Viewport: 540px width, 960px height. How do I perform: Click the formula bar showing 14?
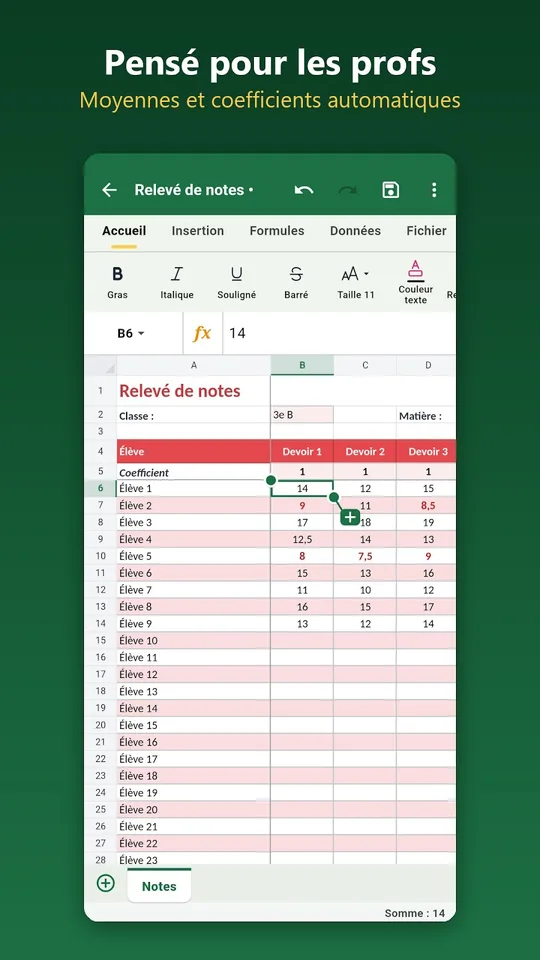pyautogui.click(x=339, y=333)
